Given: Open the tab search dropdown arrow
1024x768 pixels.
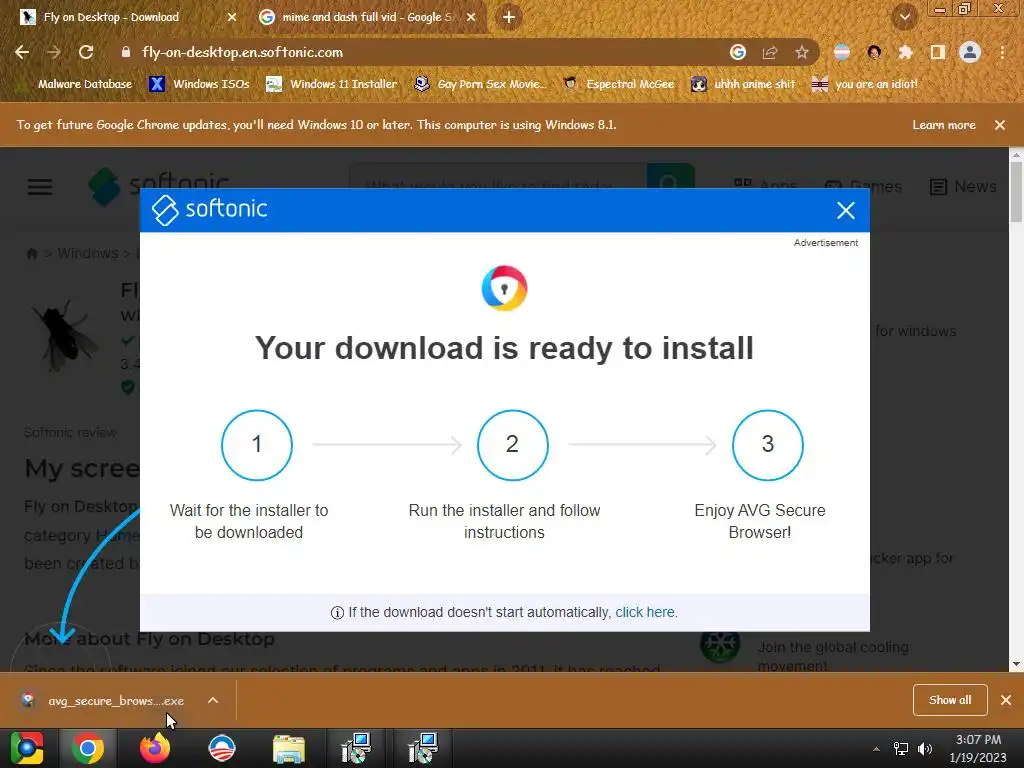Looking at the screenshot, I should click(x=905, y=17).
